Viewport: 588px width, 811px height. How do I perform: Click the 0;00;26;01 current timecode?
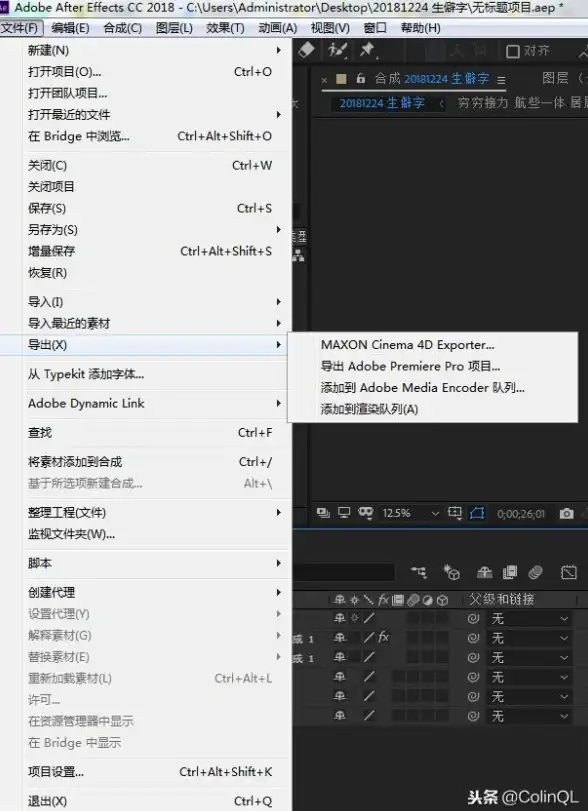coord(521,514)
